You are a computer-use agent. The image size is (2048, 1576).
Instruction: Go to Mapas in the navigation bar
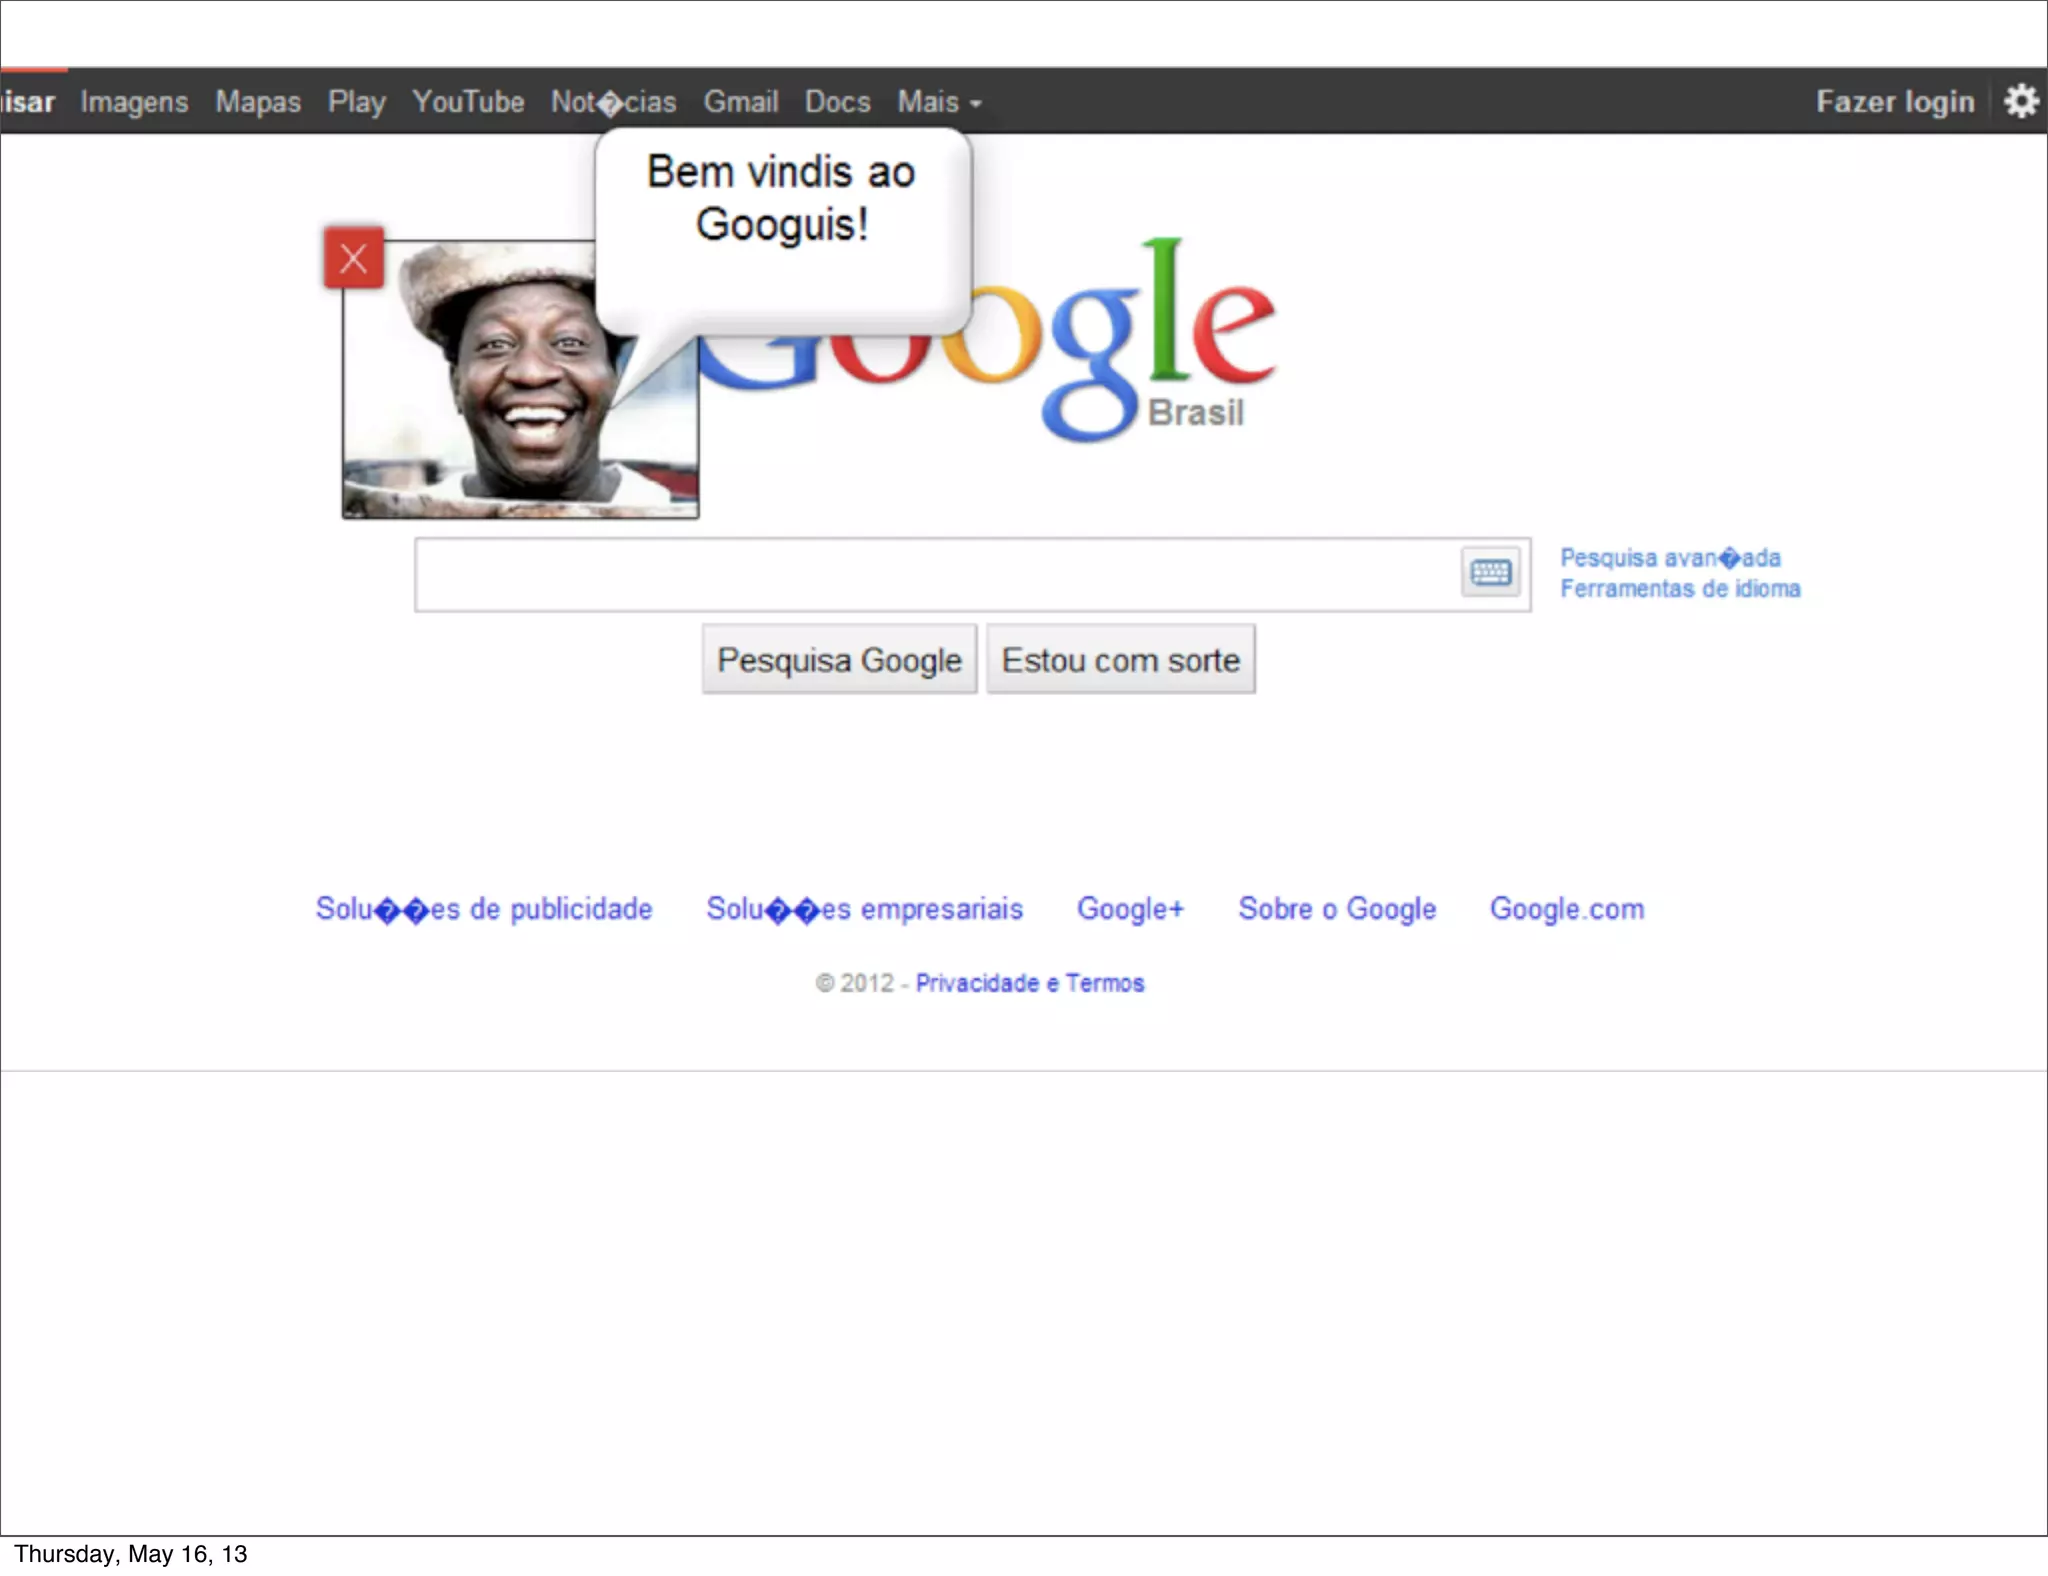tap(258, 102)
